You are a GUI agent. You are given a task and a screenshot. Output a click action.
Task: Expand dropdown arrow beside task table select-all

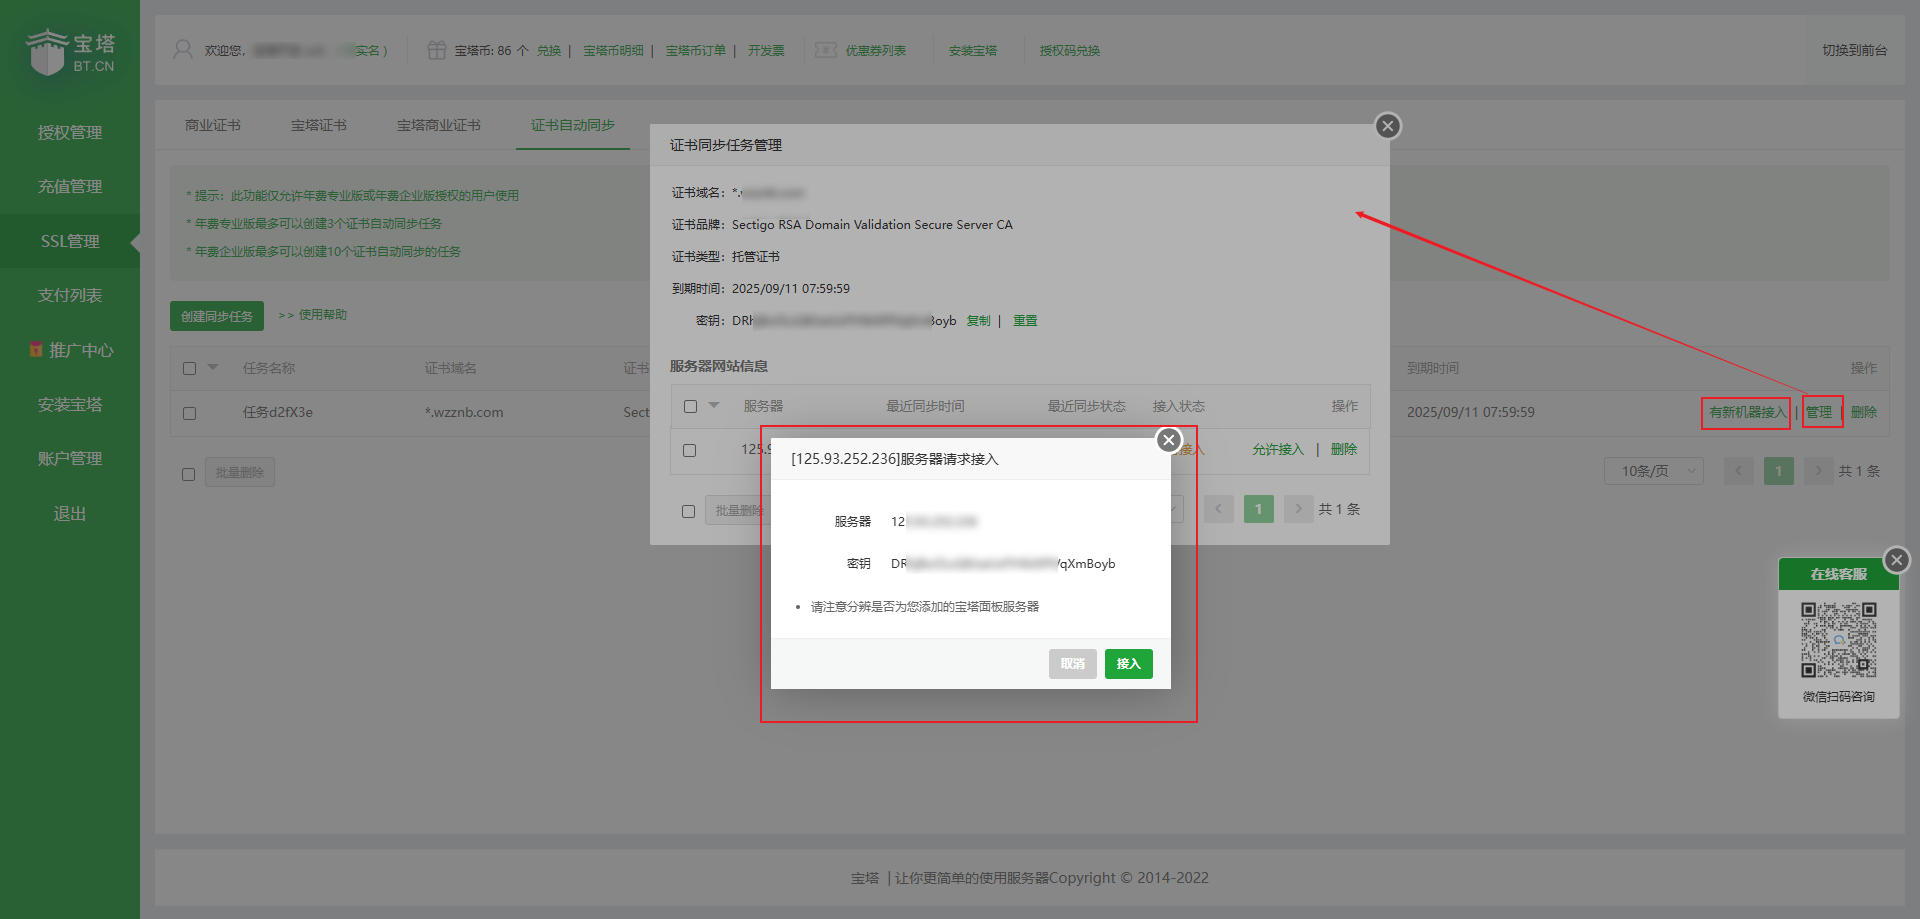[x=213, y=367]
